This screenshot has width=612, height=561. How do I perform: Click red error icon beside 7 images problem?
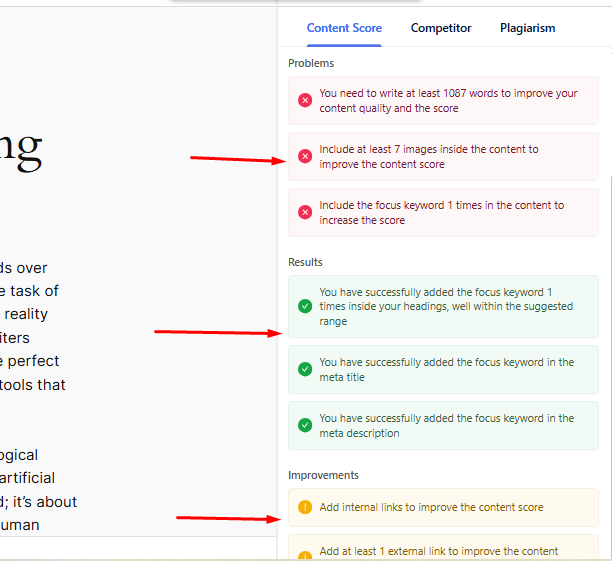pos(305,157)
